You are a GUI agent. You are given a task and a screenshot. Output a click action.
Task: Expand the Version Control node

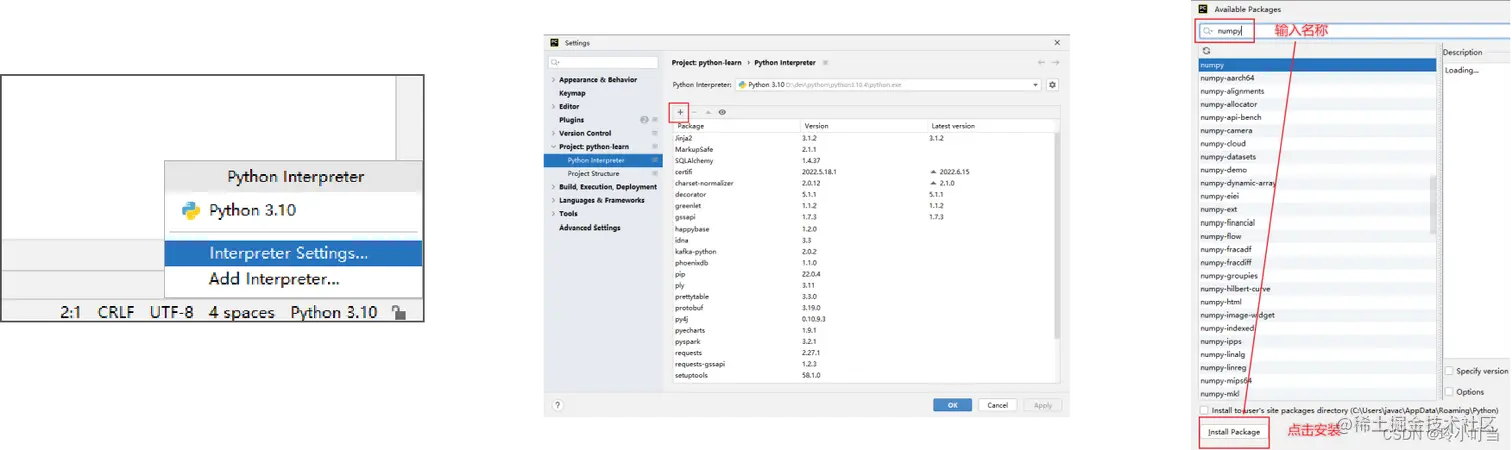[x=553, y=133]
